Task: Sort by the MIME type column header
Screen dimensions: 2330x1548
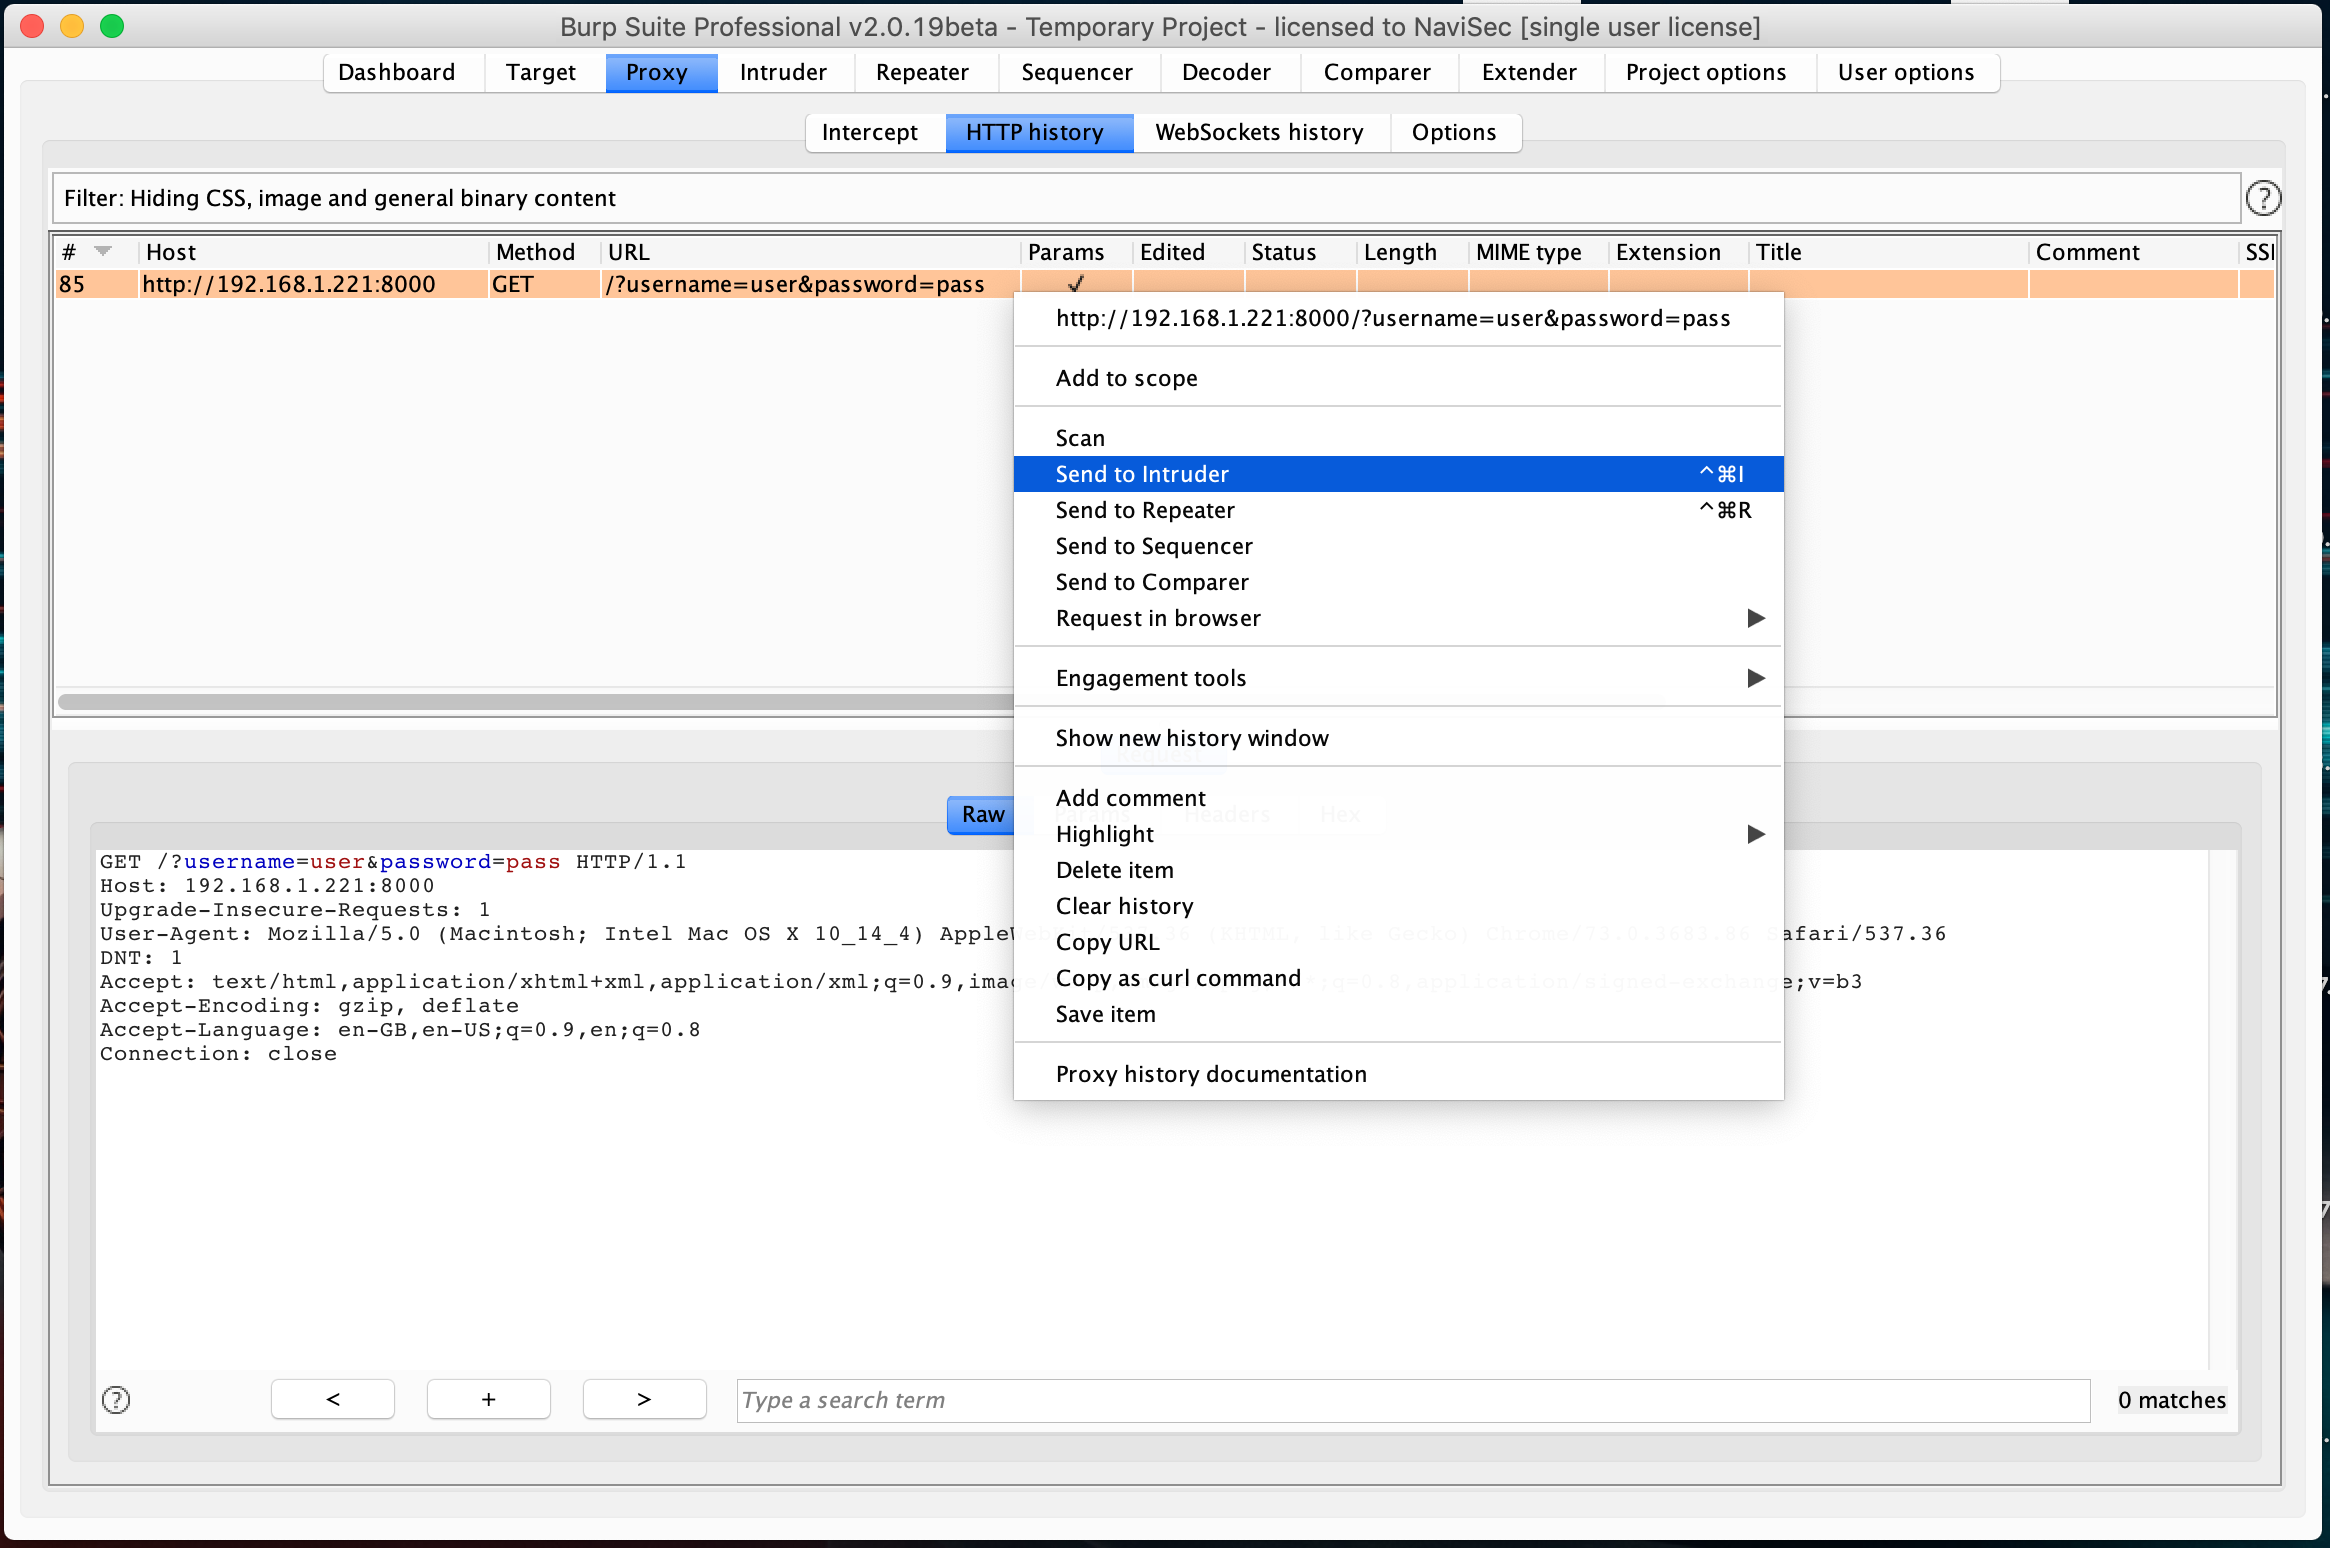Action: click(x=1538, y=252)
